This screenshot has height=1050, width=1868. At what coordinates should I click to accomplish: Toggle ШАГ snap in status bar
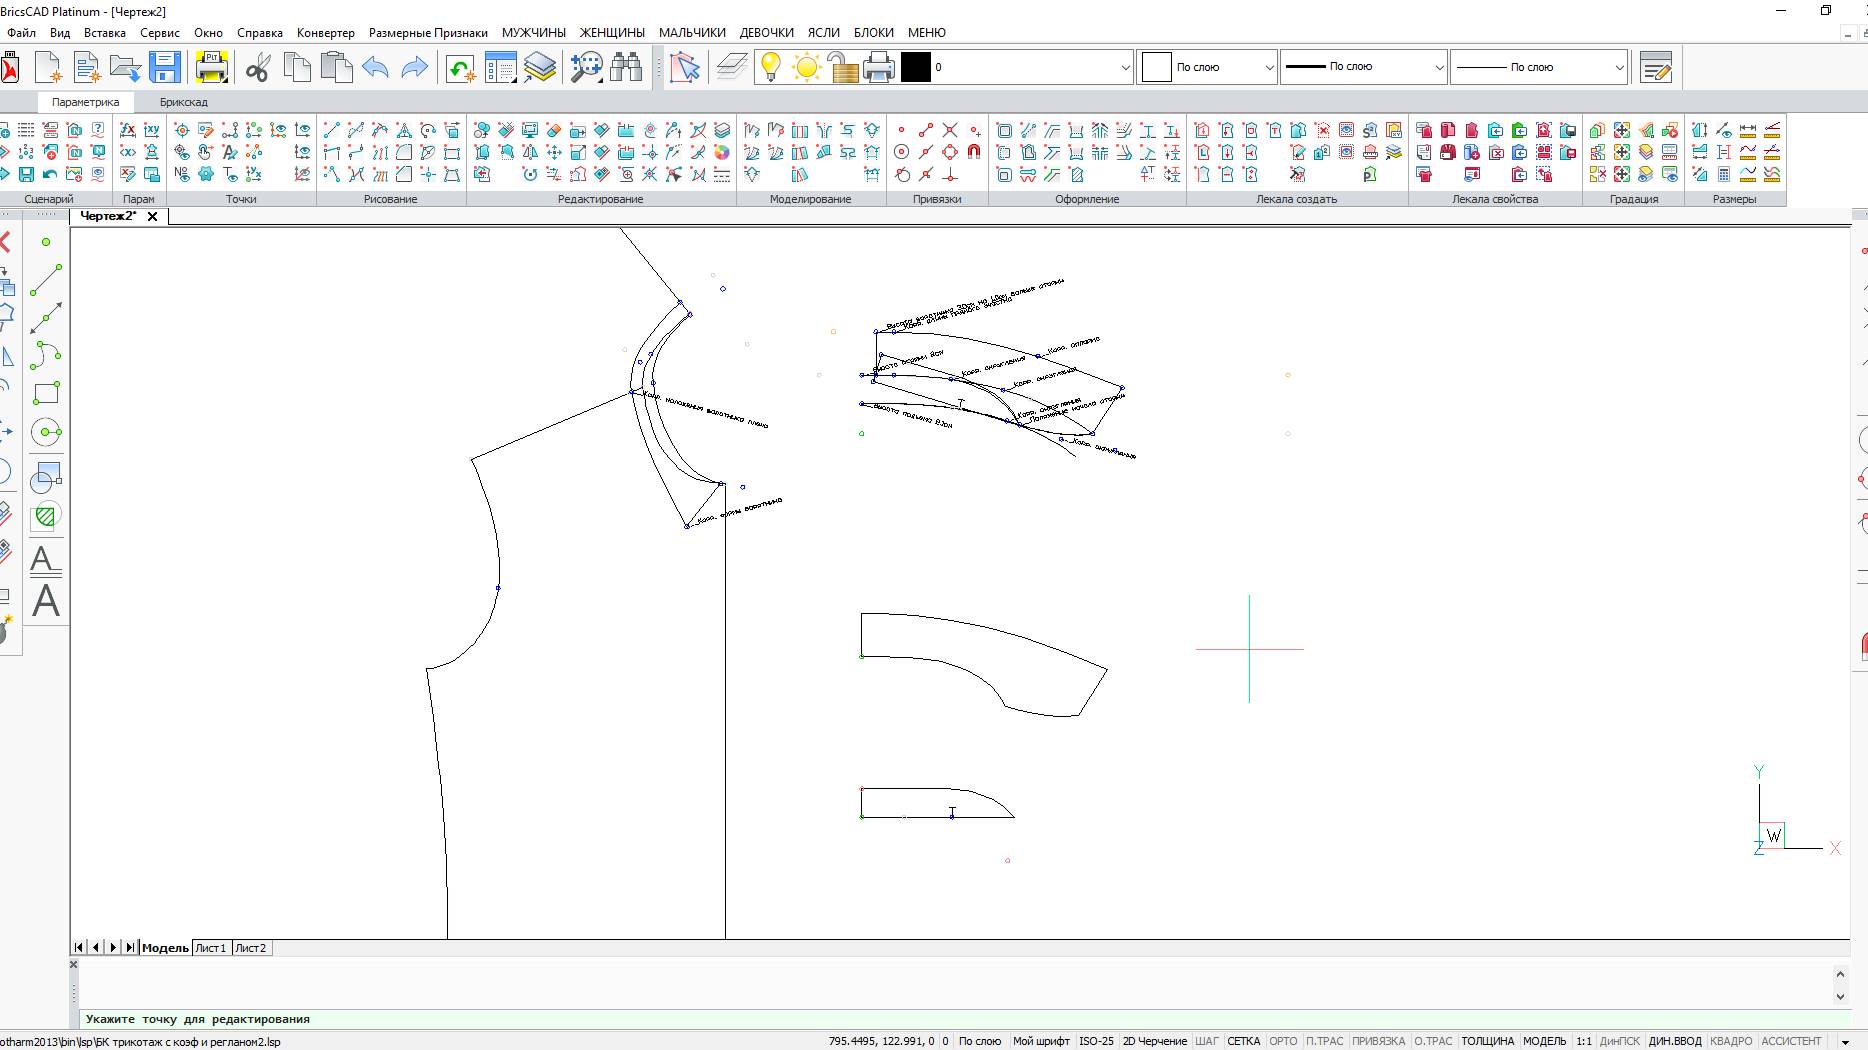[x=1206, y=1041]
